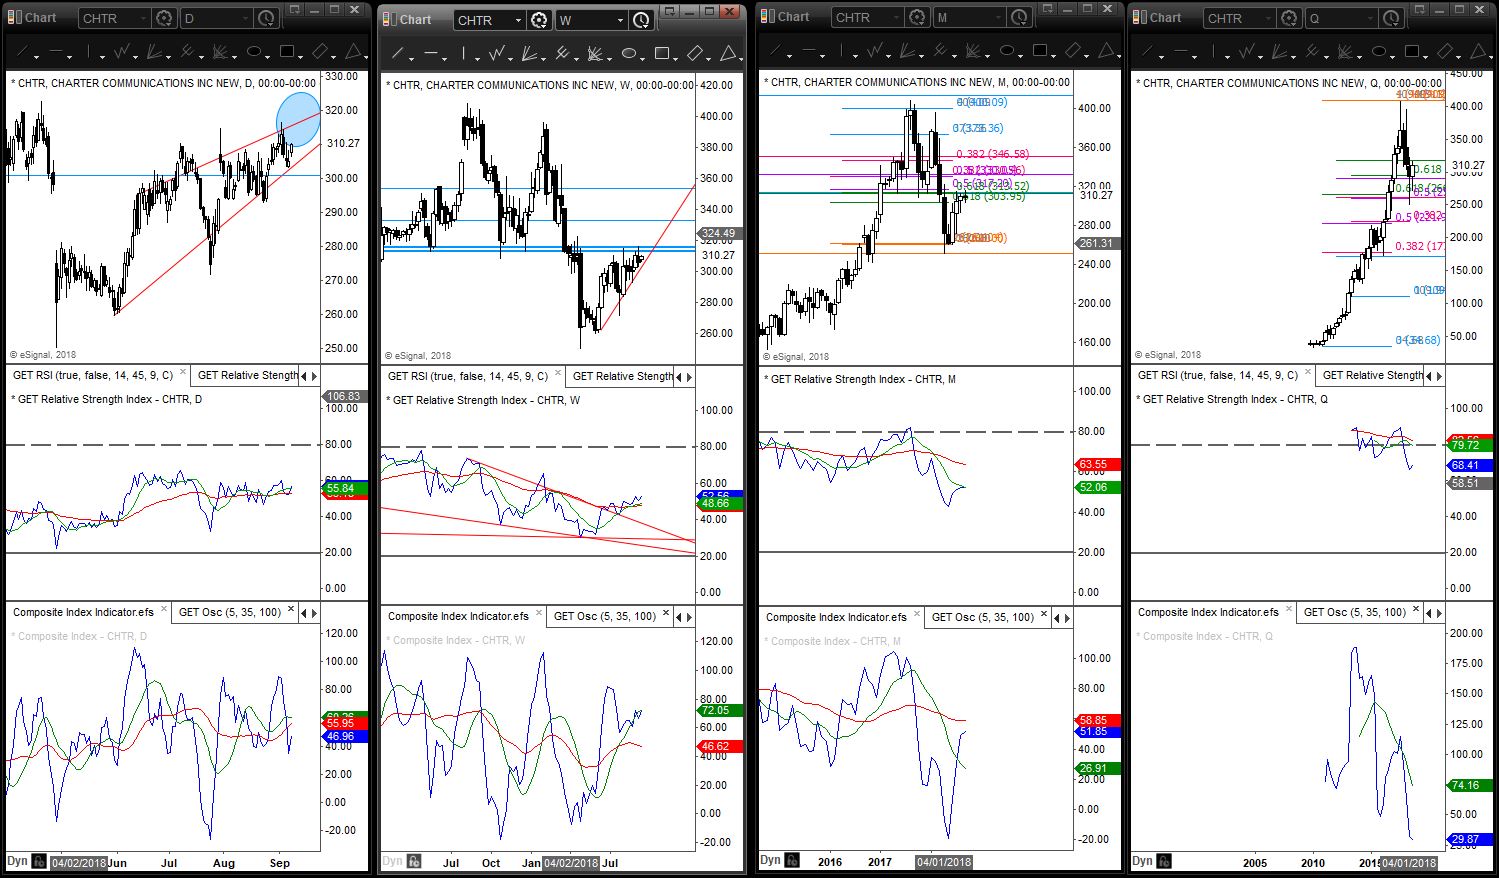Select the triangle tool in the monthly chart

1107,51
